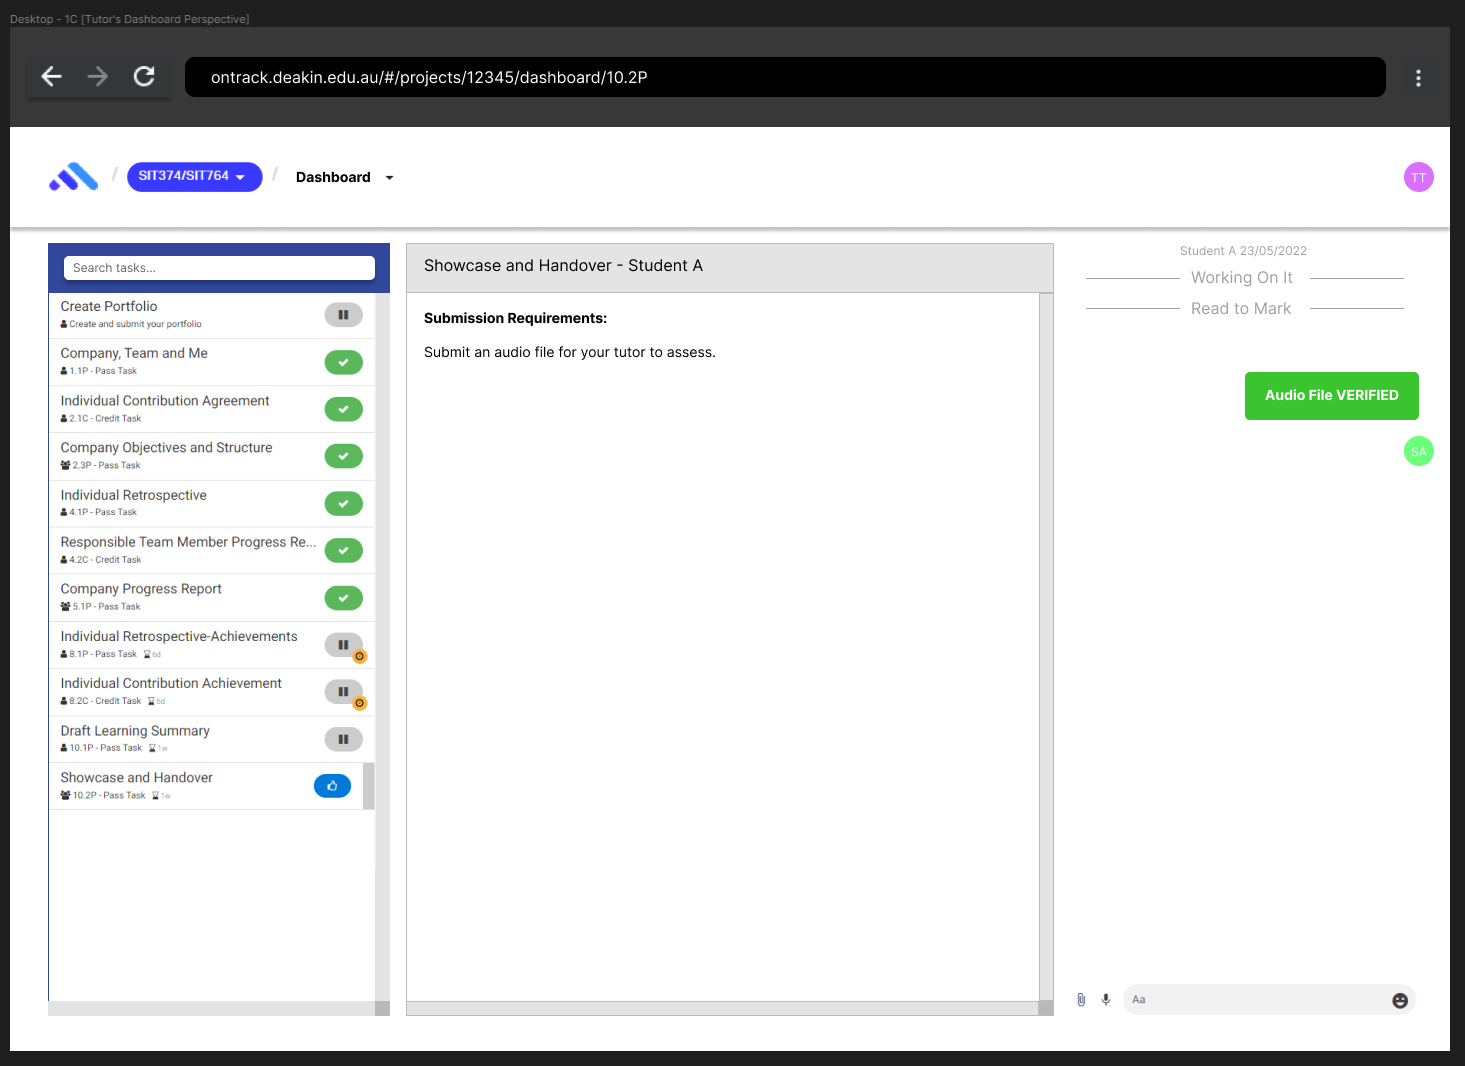The width and height of the screenshot is (1465, 1066).
Task: Click the SA student avatar
Action: (x=1418, y=452)
